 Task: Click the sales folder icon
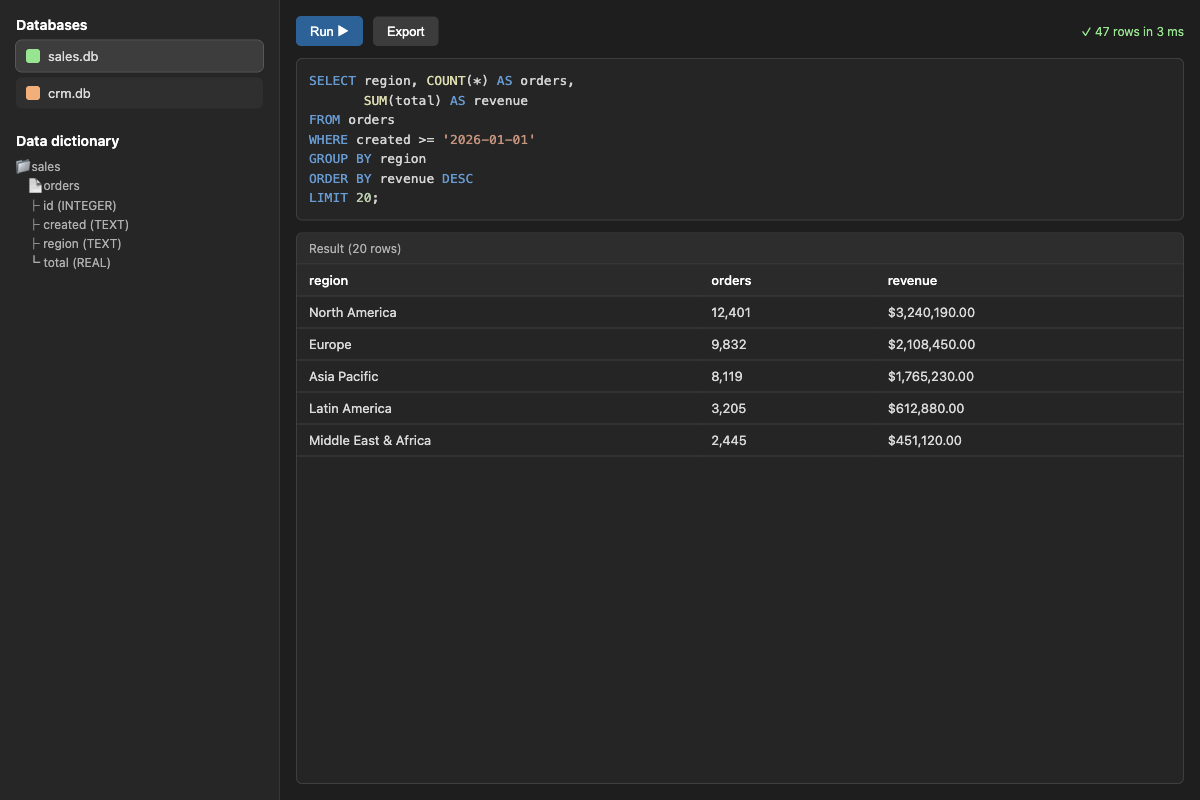coord(23,167)
